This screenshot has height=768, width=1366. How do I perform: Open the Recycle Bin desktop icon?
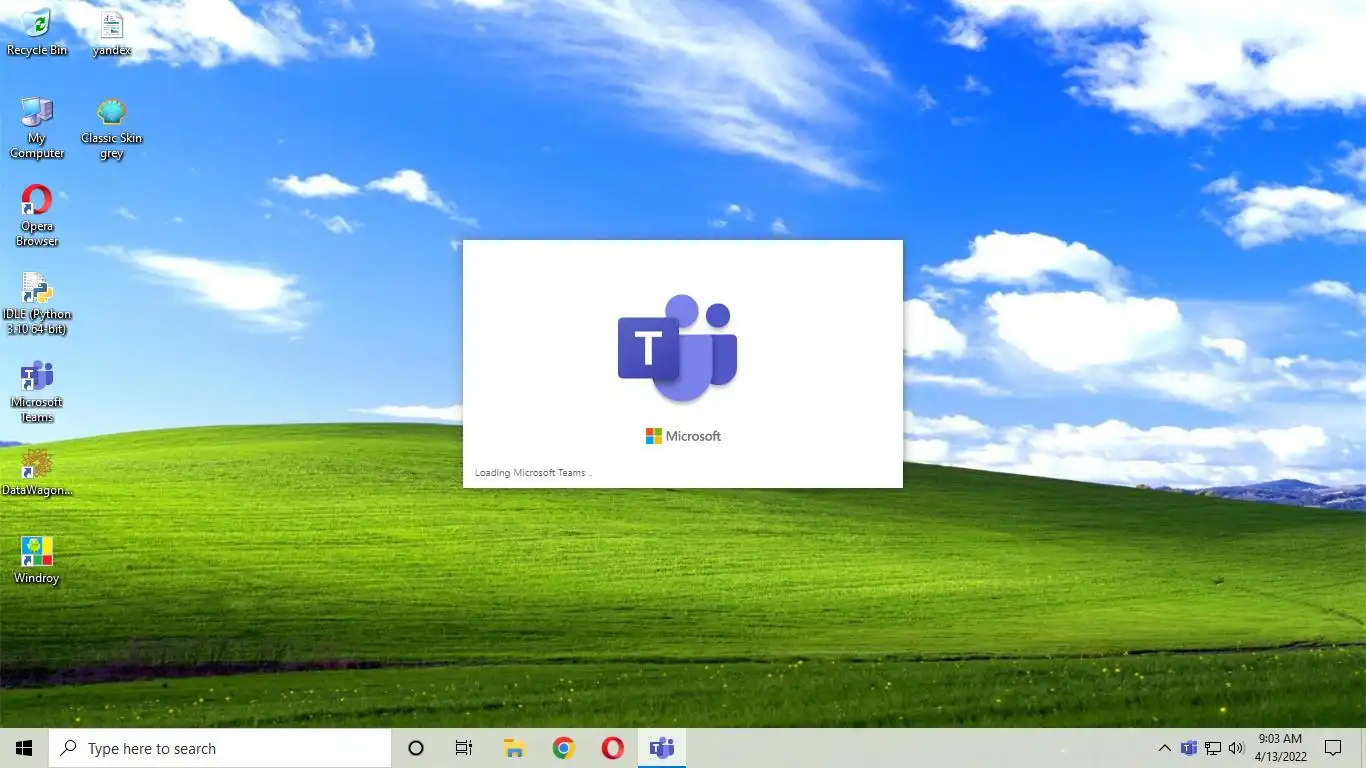[x=37, y=32]
